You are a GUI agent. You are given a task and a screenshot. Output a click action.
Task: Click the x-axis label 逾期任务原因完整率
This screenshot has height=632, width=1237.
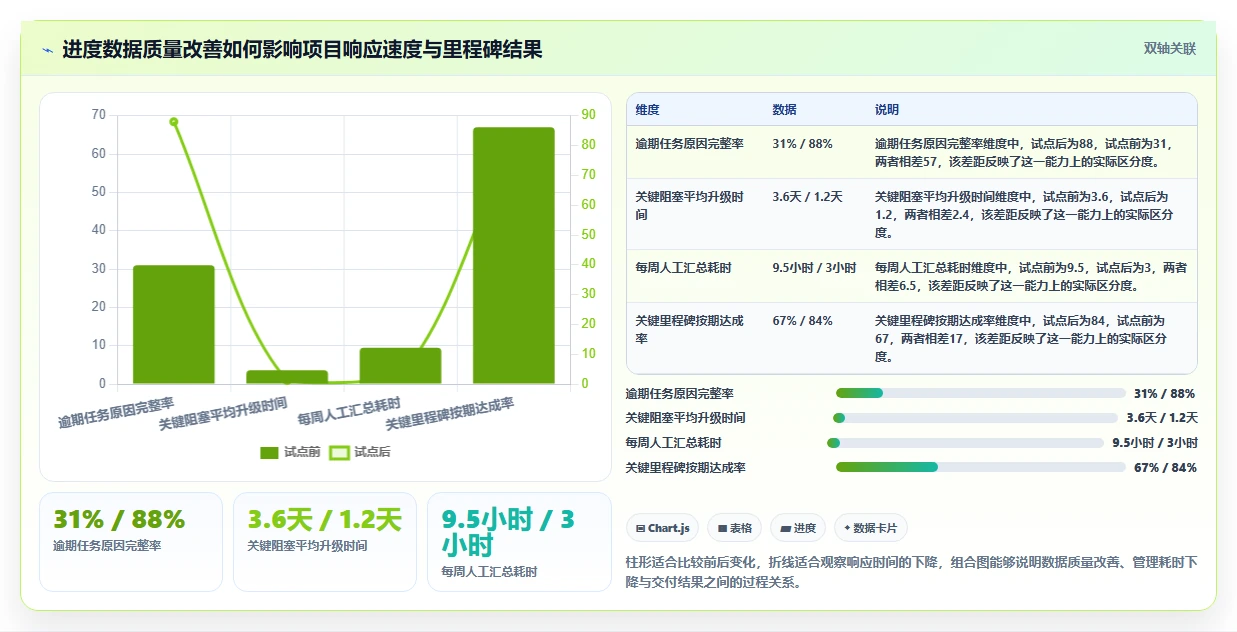pyautogui.click(x=116, y=413)
